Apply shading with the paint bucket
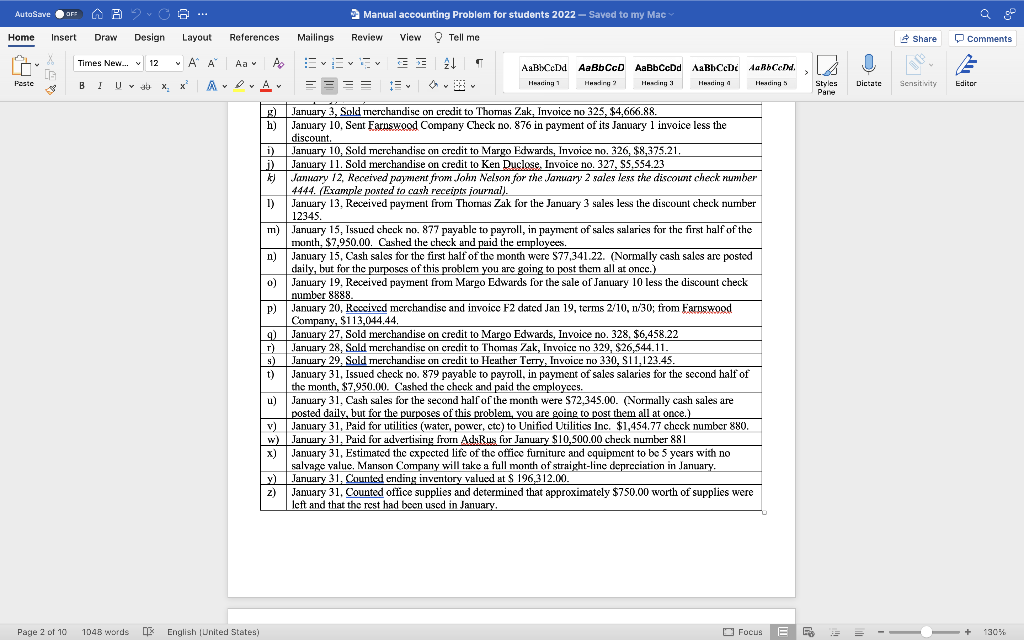1024x640 pixels. [433, 86]
